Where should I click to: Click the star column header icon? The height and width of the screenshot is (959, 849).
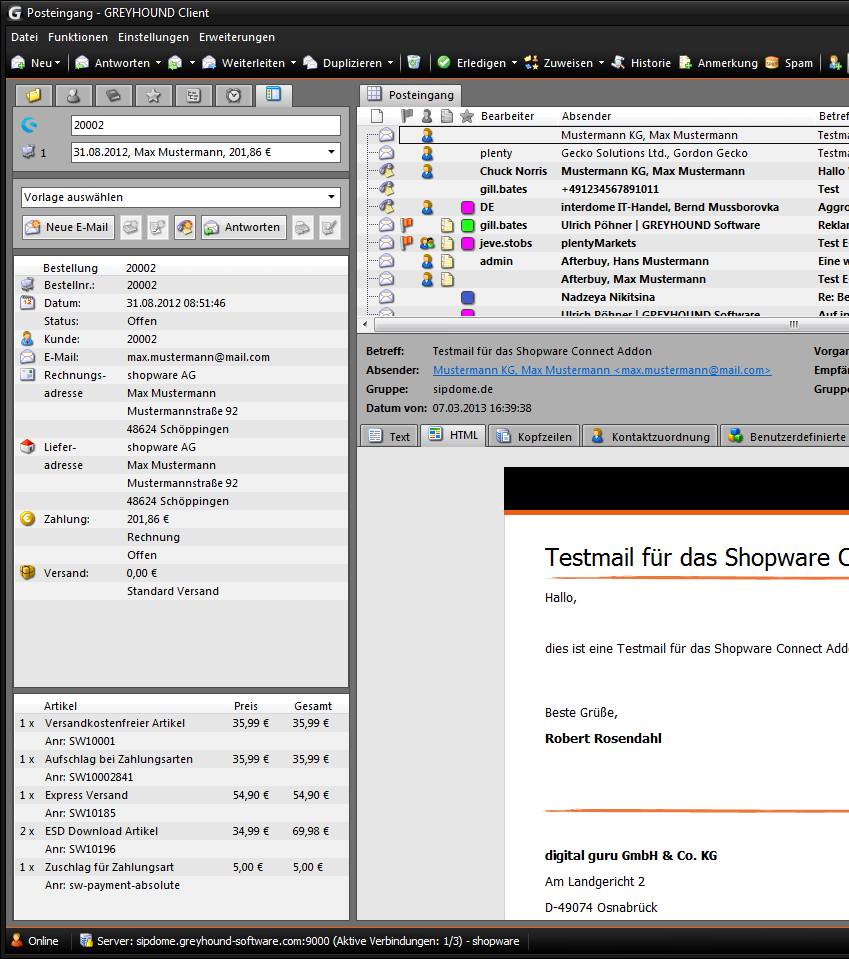[467, 116]
